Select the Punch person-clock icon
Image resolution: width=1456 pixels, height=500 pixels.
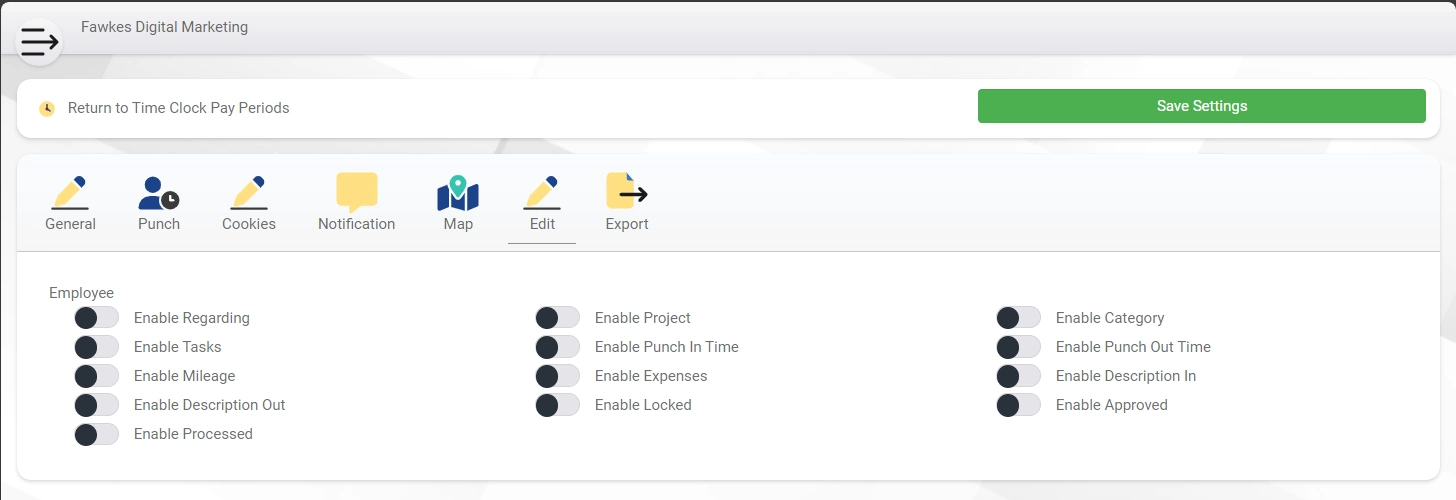point(159,192)
